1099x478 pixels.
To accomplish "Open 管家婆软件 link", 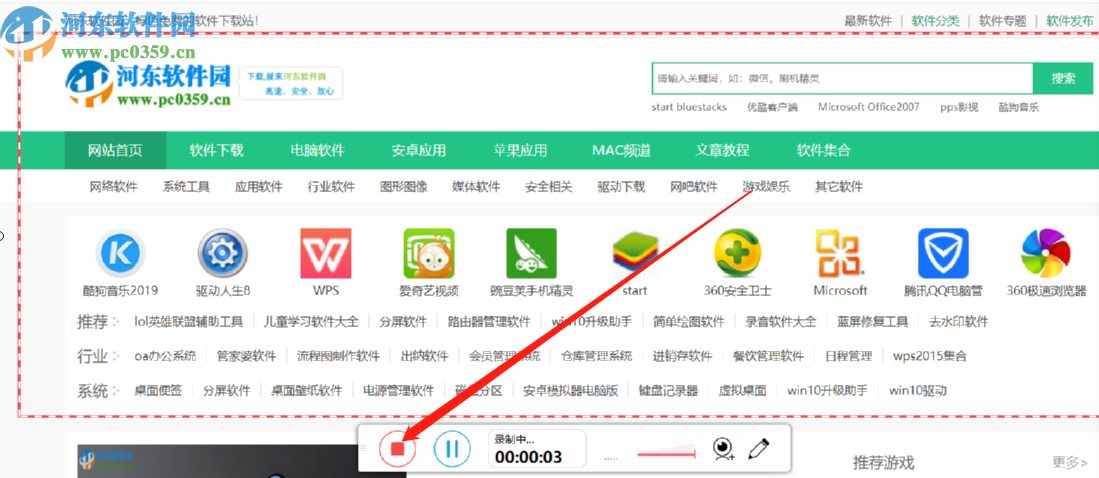I will coord(247,356).
